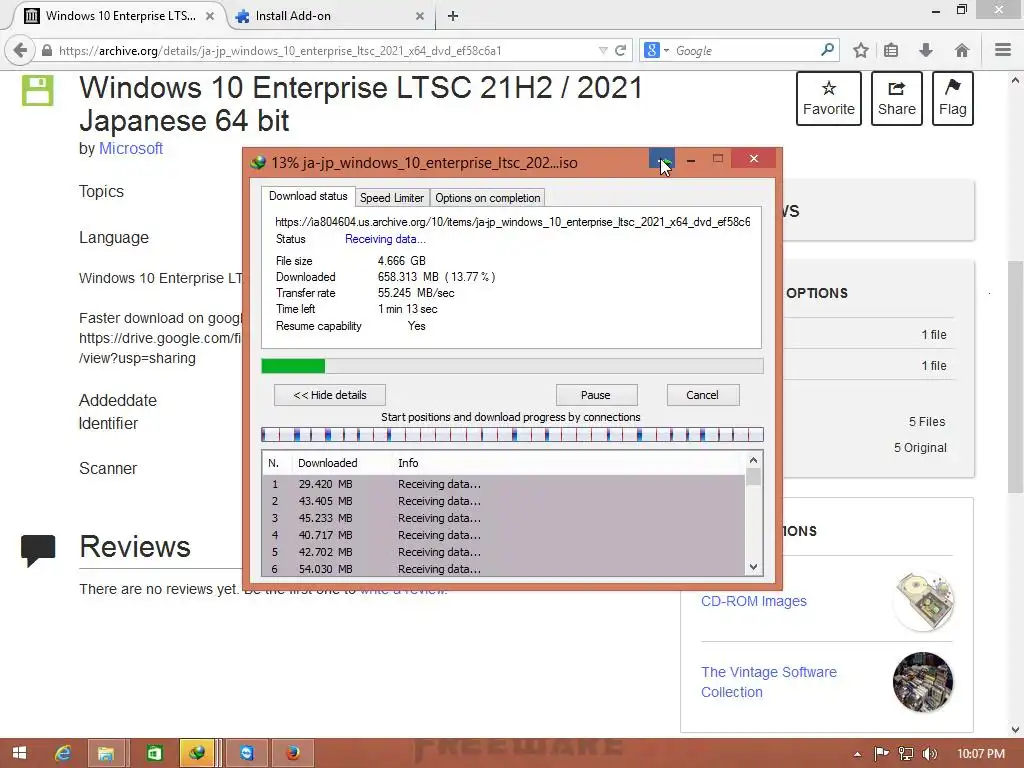The width and height of the screenshot is (1024, 768).
Task: Select the Windows 10 Enterprise LTS tab
Action: pyautogui.click(x=119, y=16)
